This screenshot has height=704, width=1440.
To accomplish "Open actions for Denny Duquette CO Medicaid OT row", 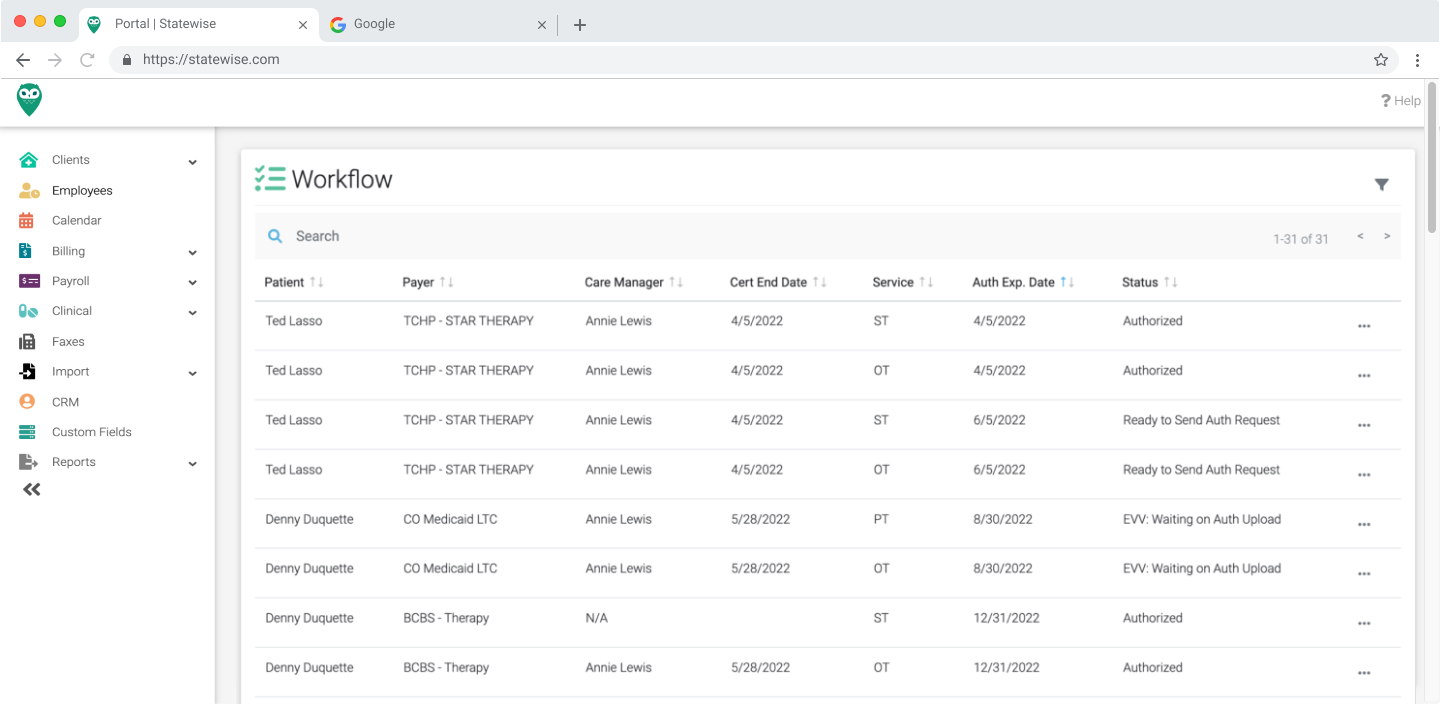I will point(1364,574).
